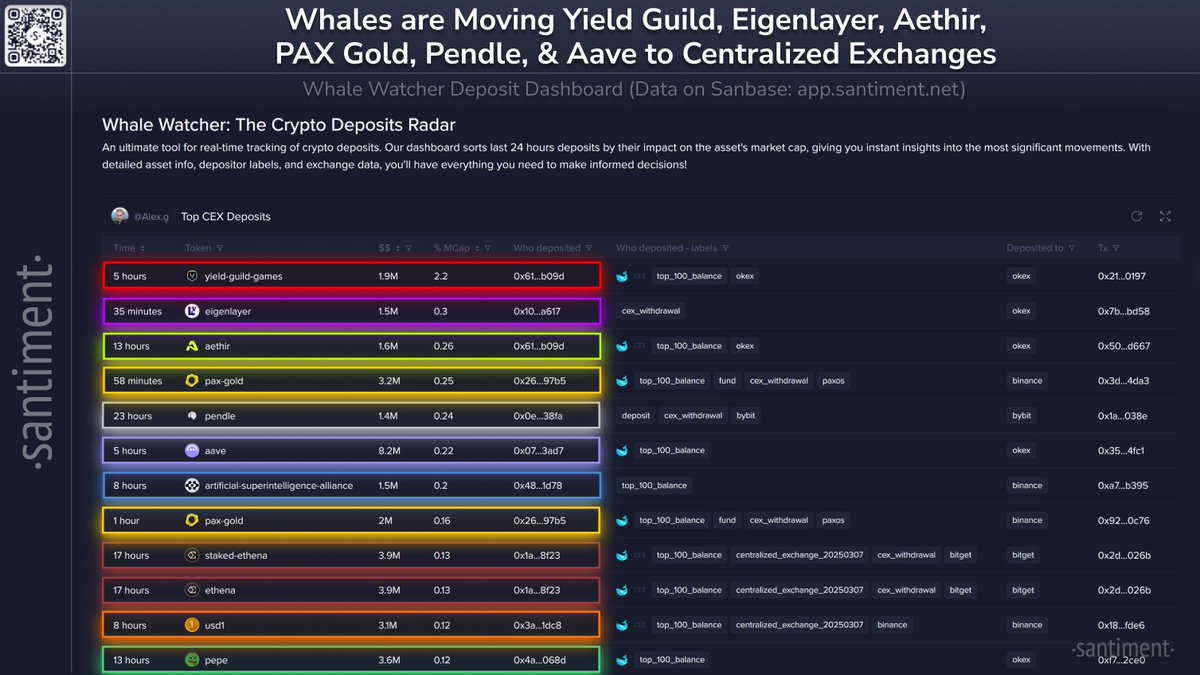
Task: Open the Who deposited column filter
Action: (x=590, y=248)
